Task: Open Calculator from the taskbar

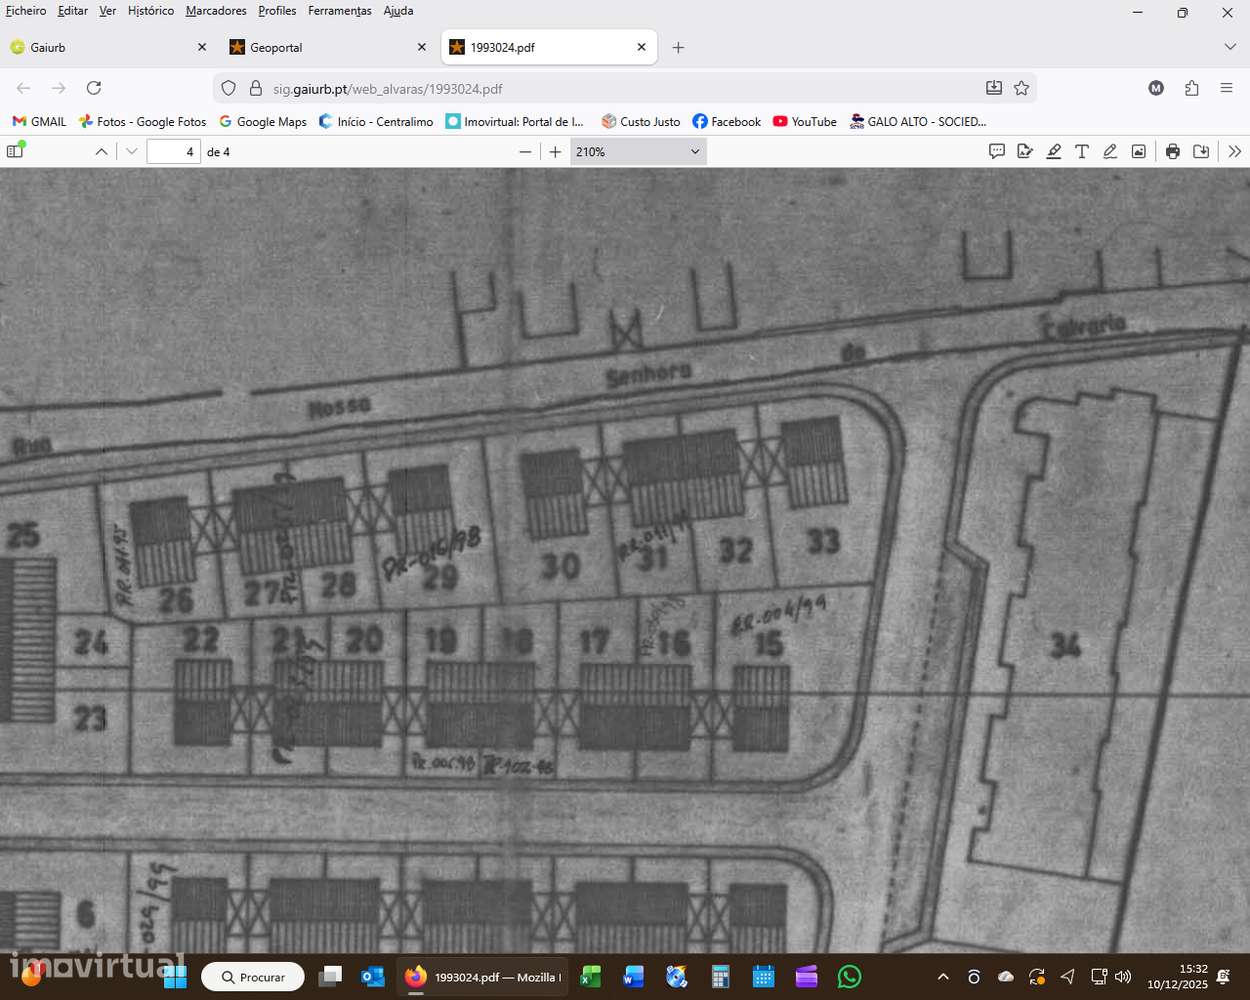Action: click(720, 977)
